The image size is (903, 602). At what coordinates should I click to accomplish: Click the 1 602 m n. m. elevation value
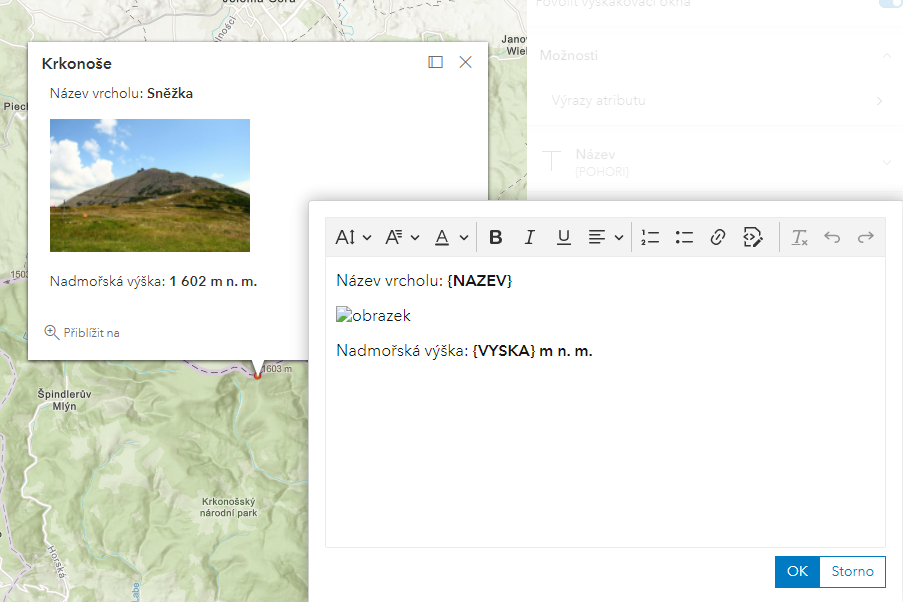pyautogui.click(x=213, y=281)
